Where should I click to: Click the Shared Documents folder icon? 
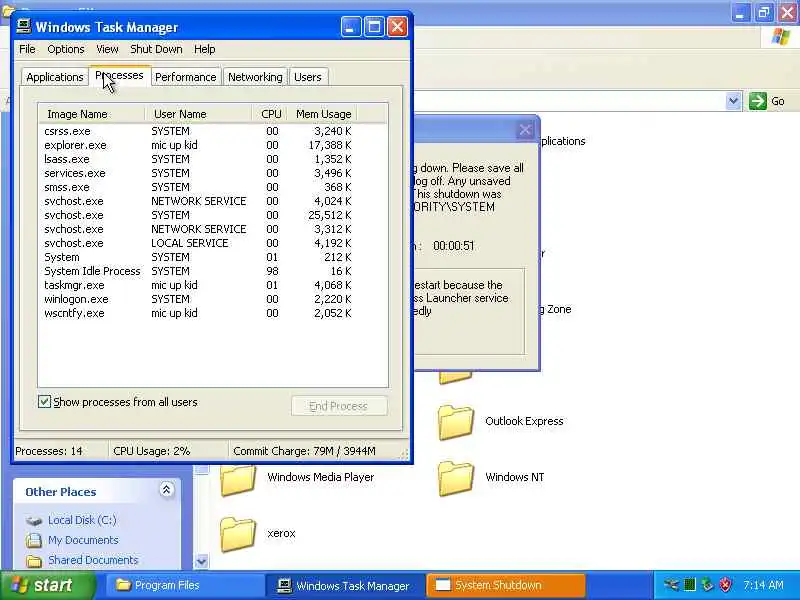(34, 561)
